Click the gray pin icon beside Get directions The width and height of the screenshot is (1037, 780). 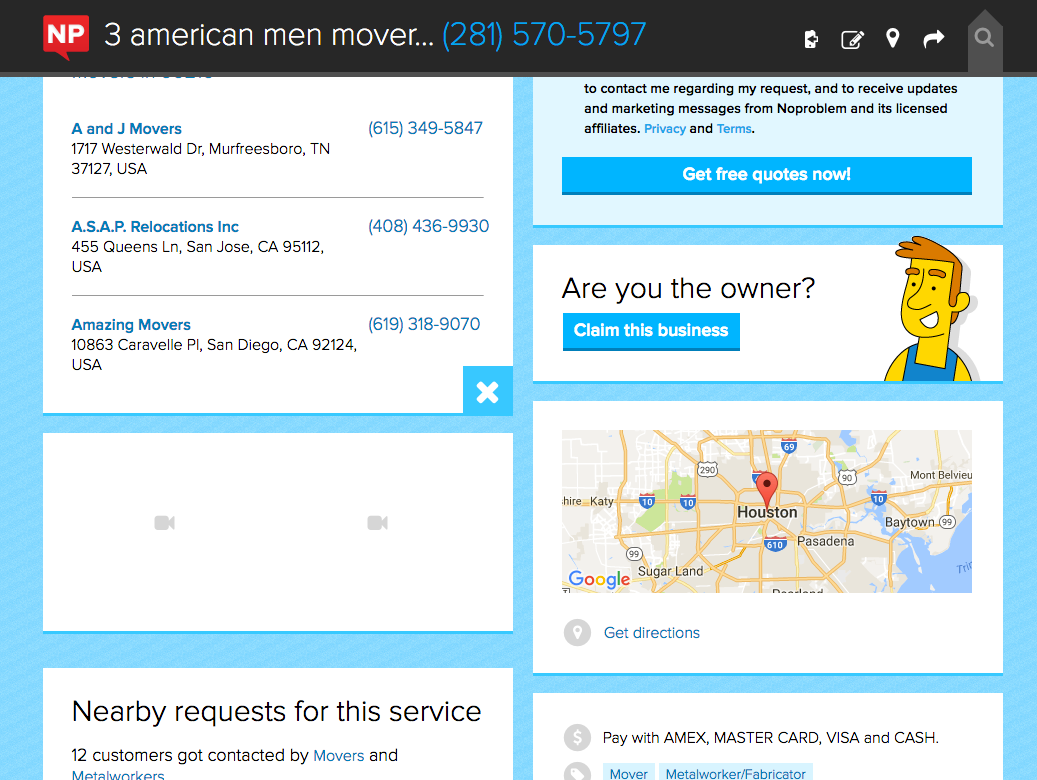pyautogui.click(x=577, y=633)
